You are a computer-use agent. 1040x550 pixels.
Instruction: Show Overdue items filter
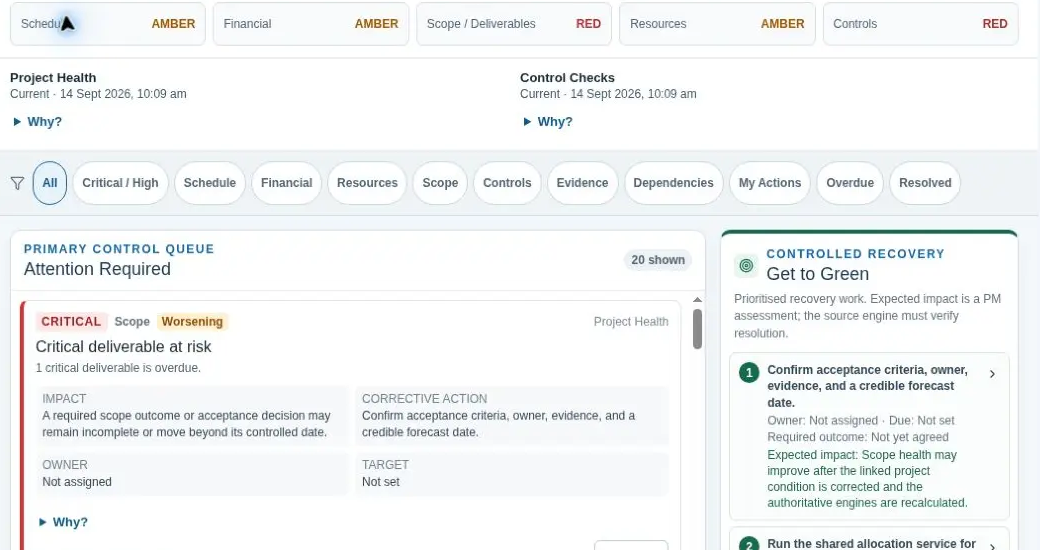pos(850,183)
